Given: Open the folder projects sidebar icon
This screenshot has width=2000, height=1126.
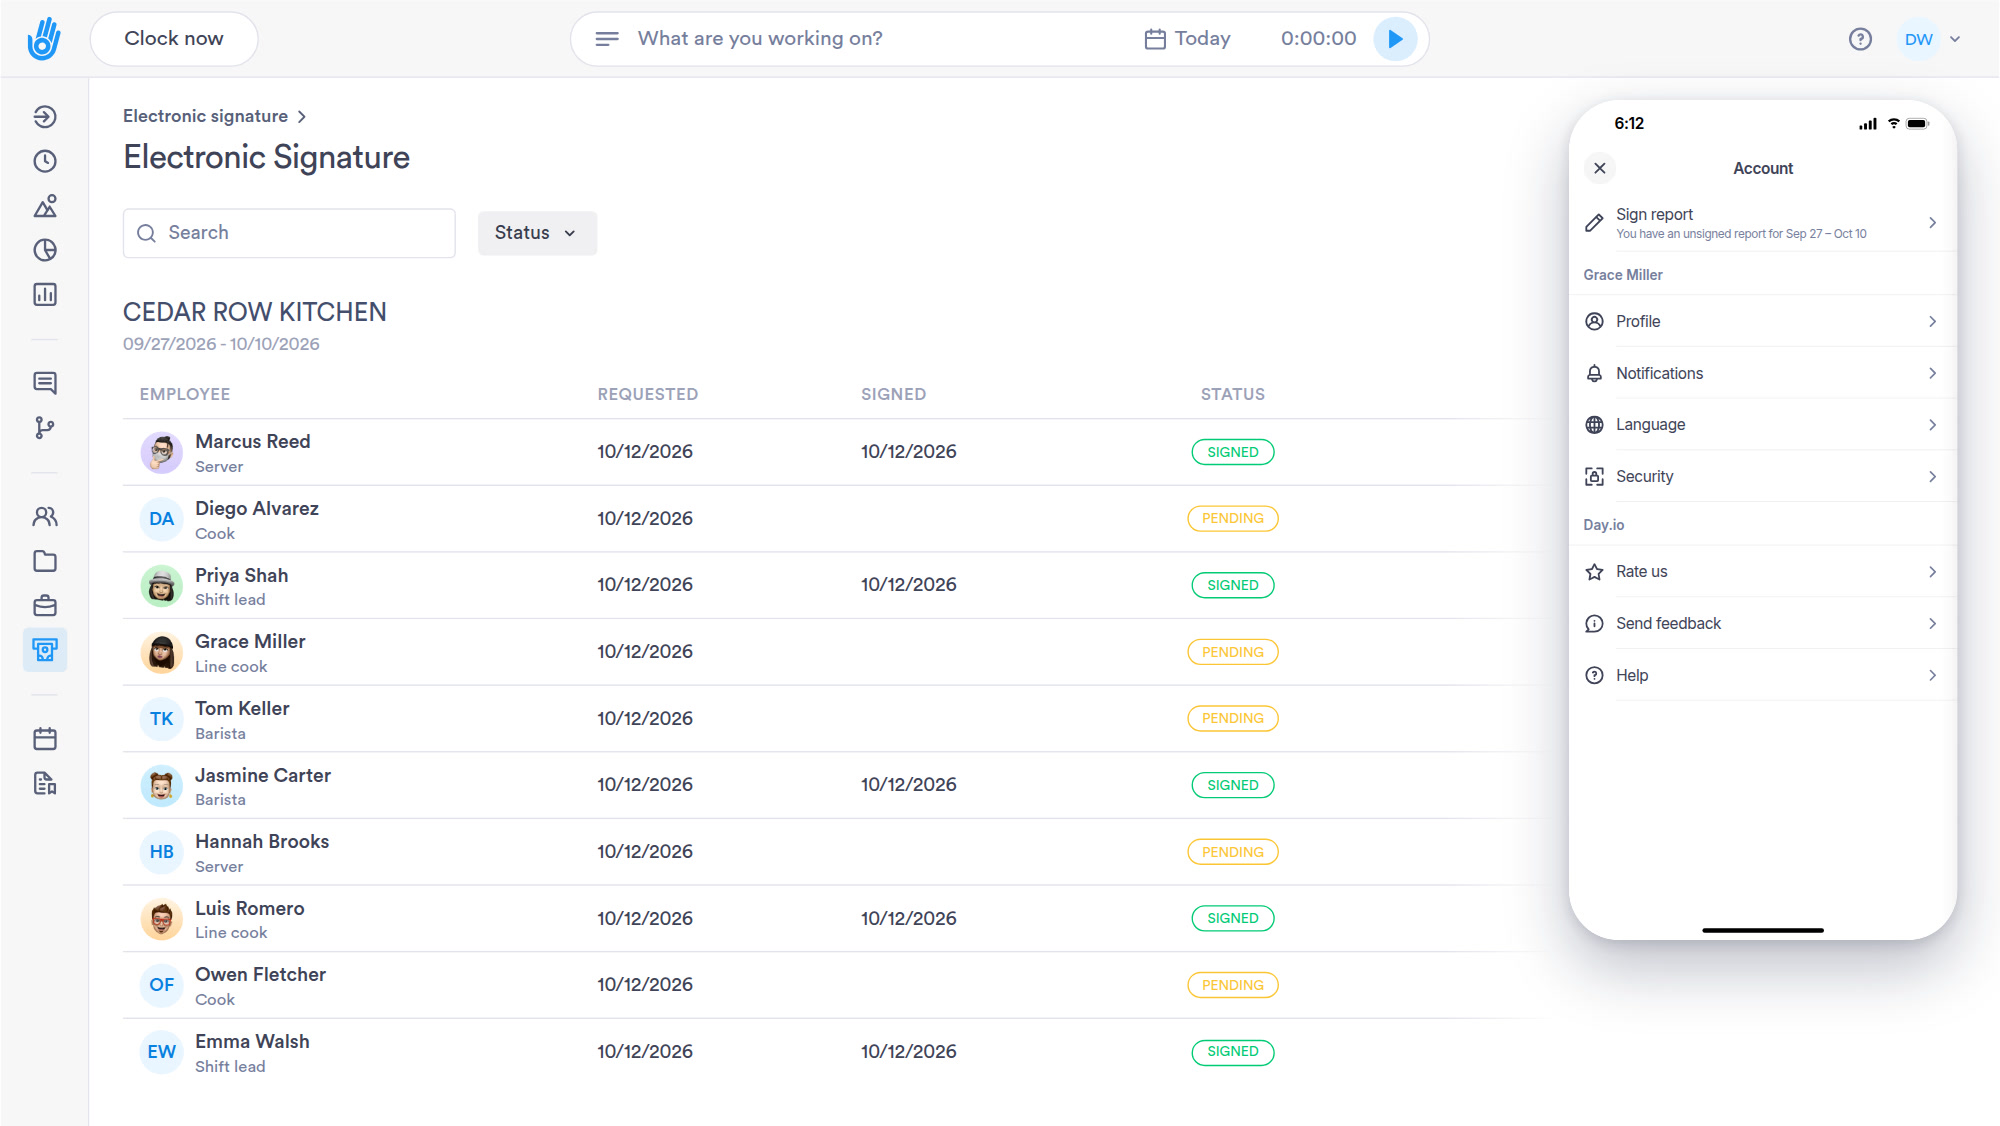Looking at the screenshot, I should pos(45,561).
